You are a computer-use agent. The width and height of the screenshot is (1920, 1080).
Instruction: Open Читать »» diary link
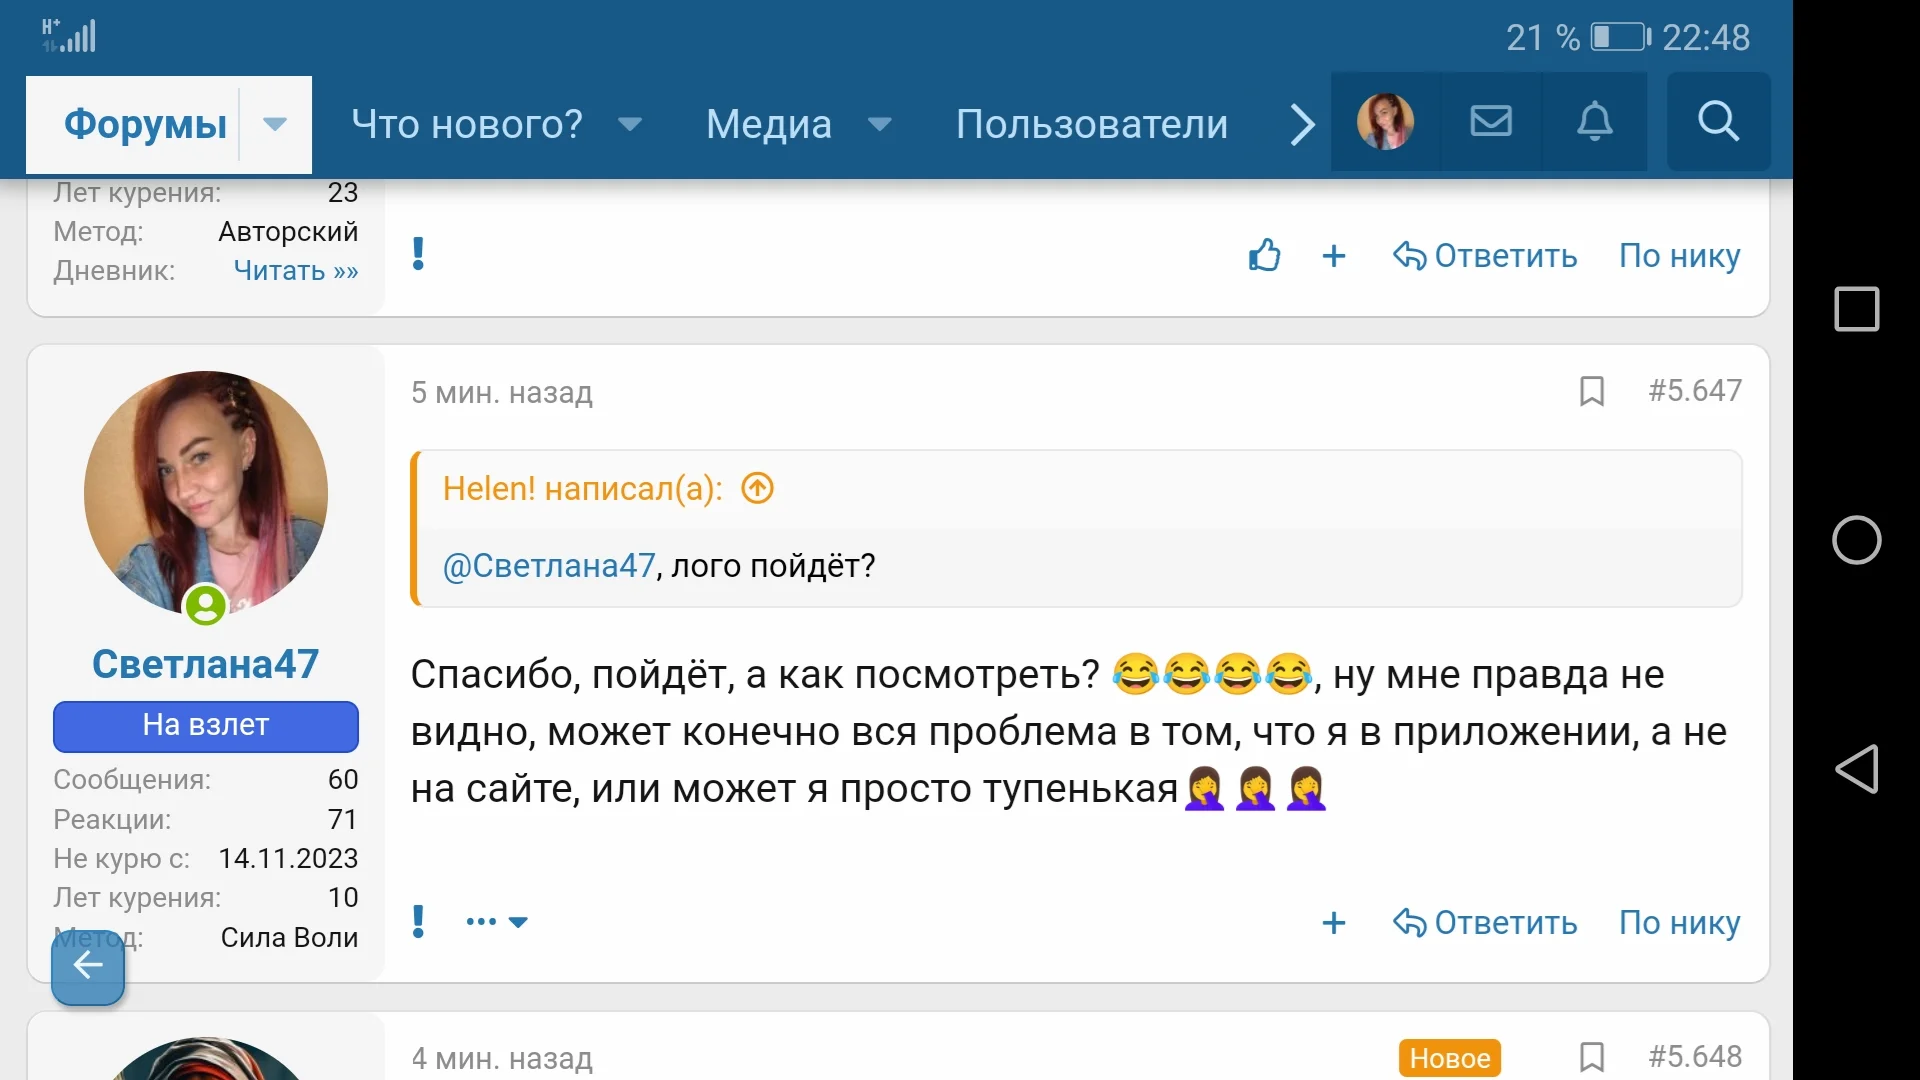tap(295, 271)
